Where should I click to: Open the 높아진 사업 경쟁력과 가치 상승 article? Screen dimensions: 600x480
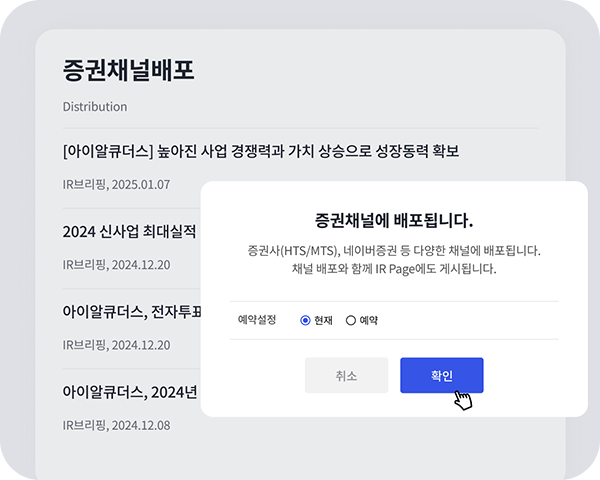[261, 151]
